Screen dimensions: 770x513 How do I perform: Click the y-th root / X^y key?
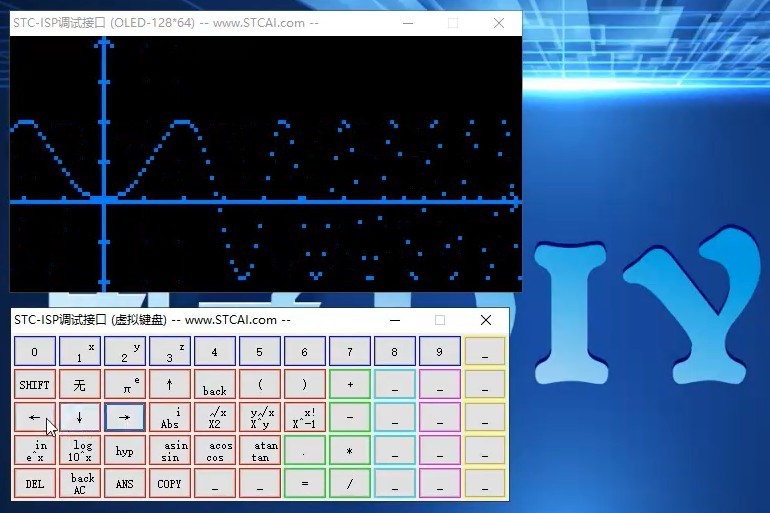(x=260, y=417)
